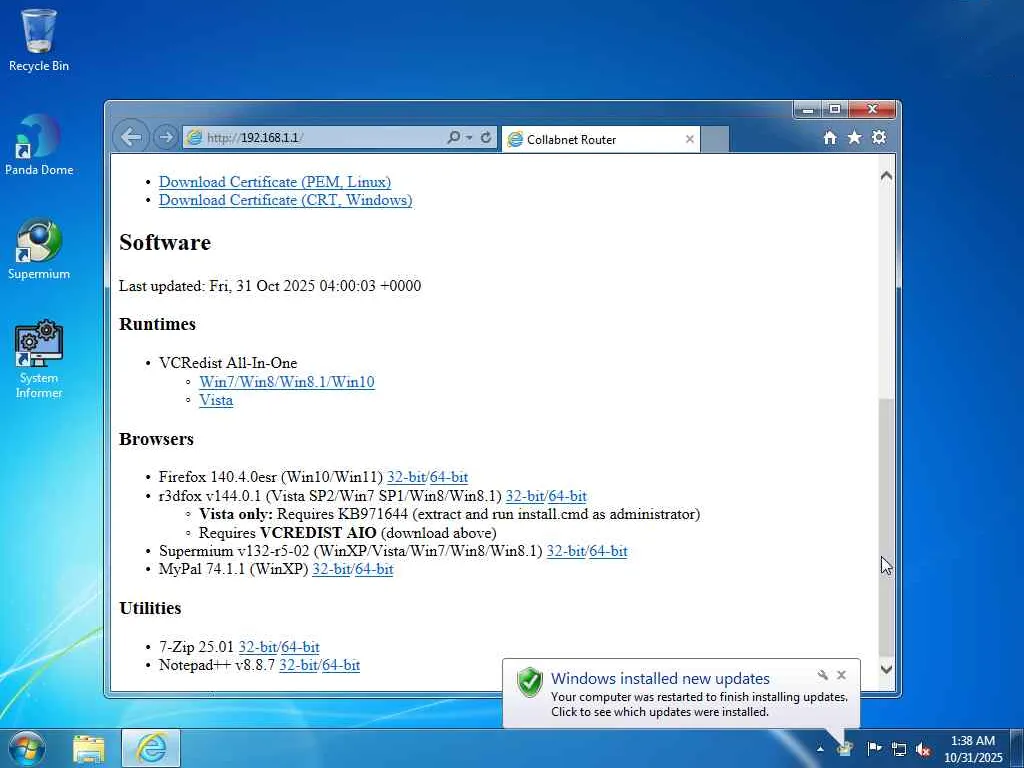Open the Win7/Win8/Win8.1/Win10 VCRedist link
This screenshot has width=1024, height=768.
(287, 381)
